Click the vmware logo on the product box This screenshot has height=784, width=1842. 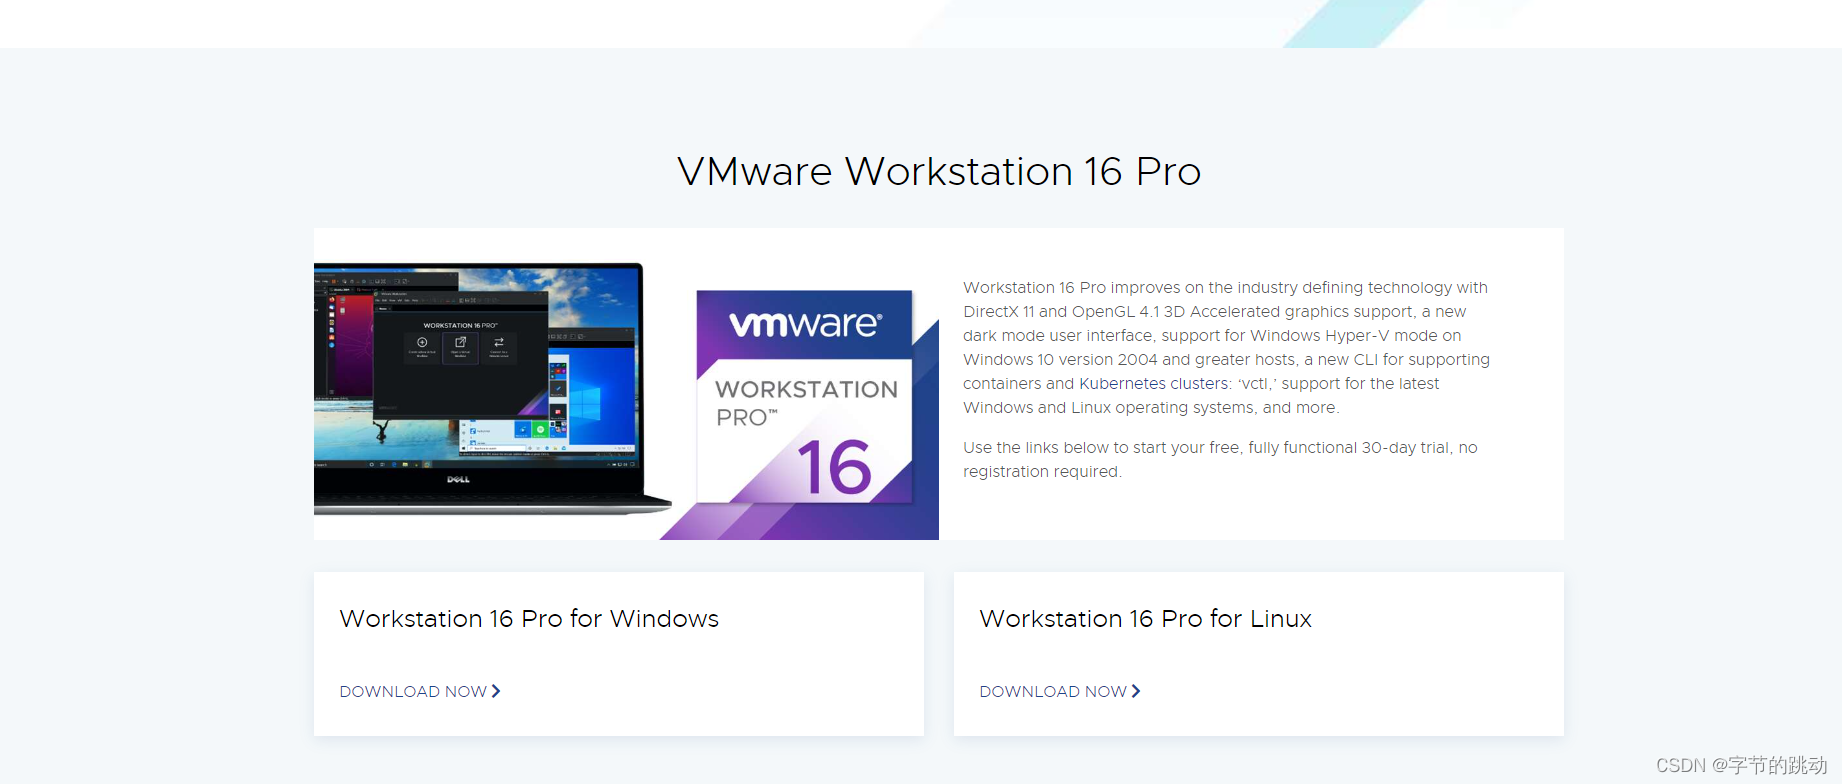point(805,324)
